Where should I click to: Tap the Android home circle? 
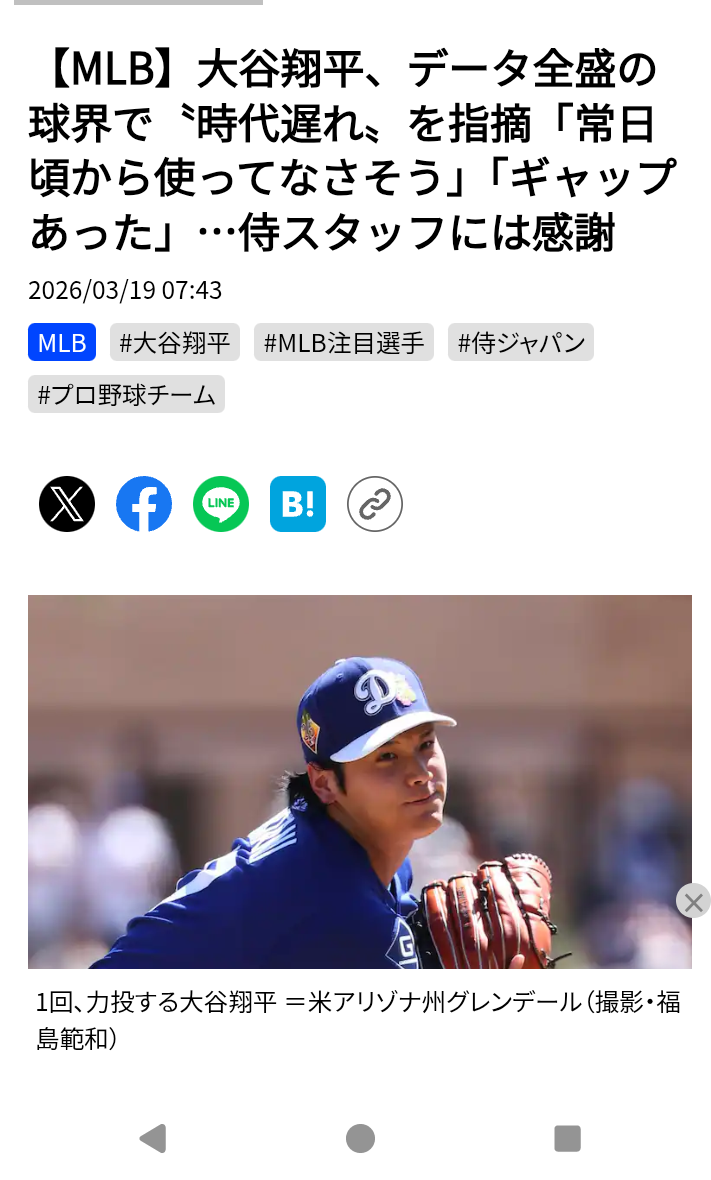coord(360,1139)
